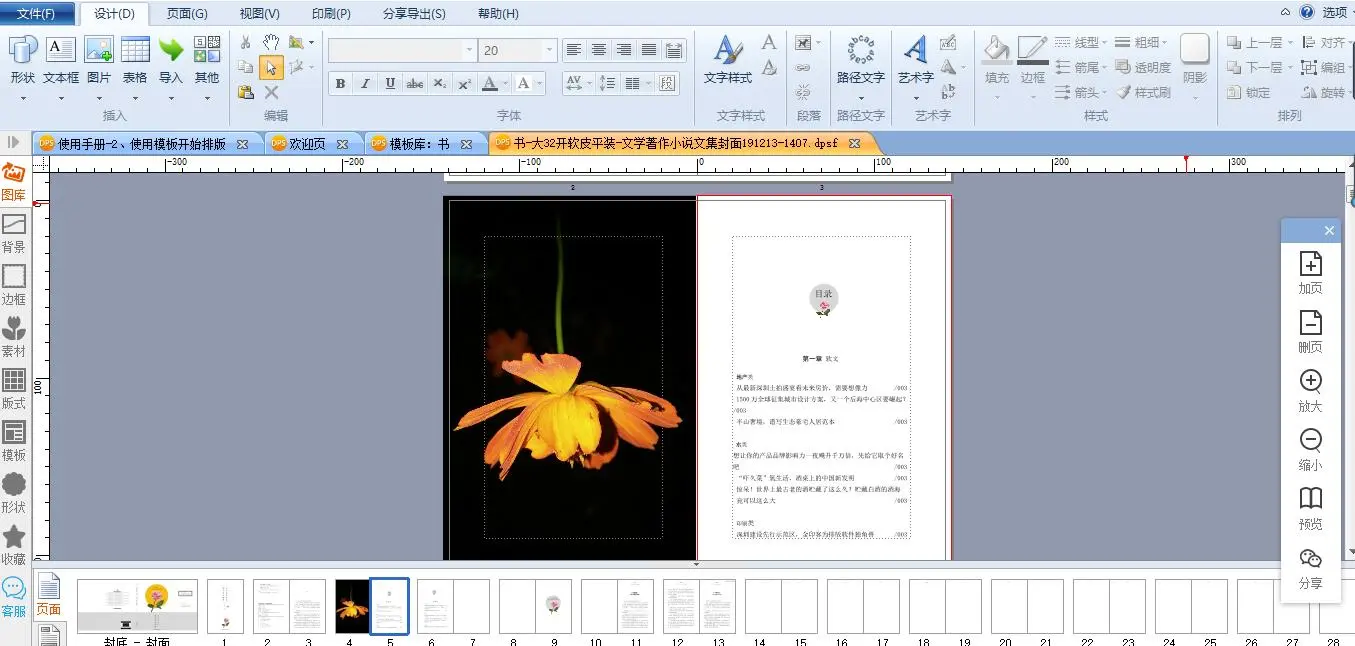Select the page 4 flower thumbnail
The image size is (1355, 646).
351,606
